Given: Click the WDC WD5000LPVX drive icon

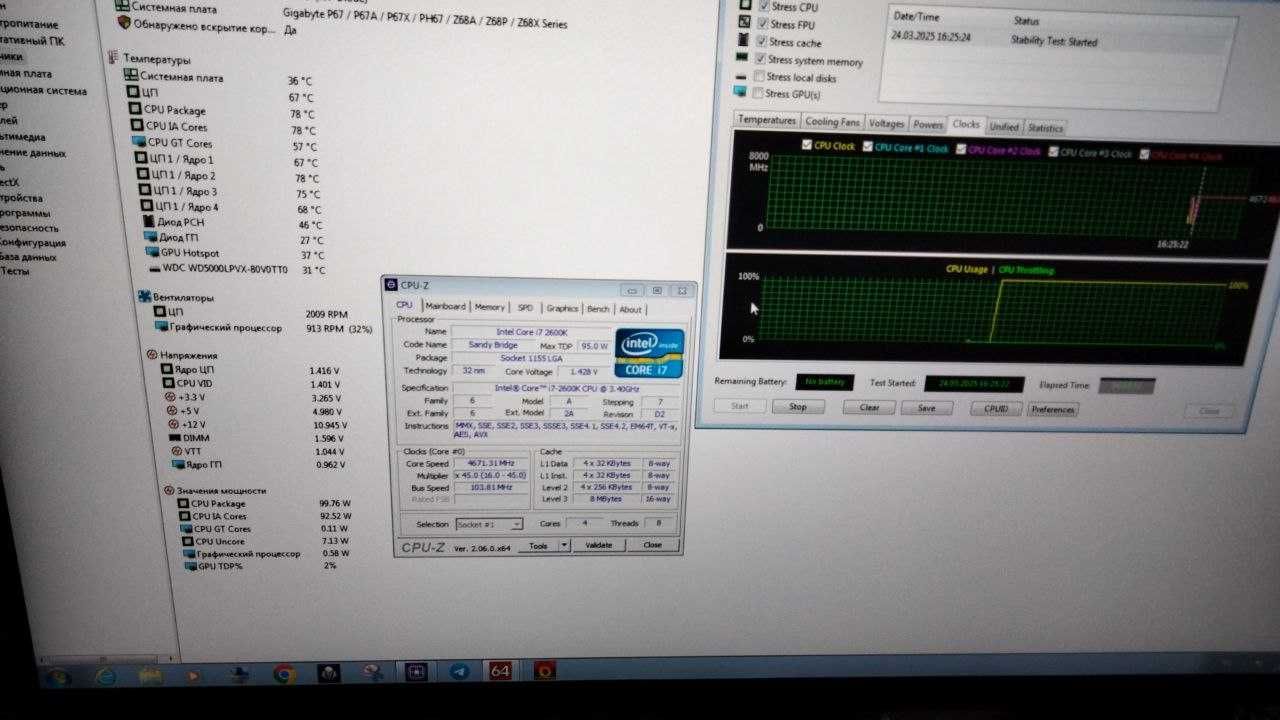Looking at the screenshot, I should pyautogui.click(x=155, y=269).
